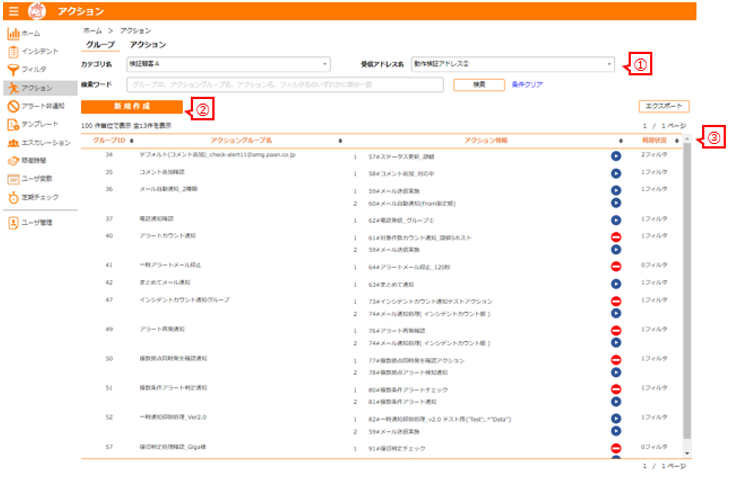The width and height of the screenshot is (732, 478).
Task: Click the table scrollbar up arrow
Action: click(687, 139)
